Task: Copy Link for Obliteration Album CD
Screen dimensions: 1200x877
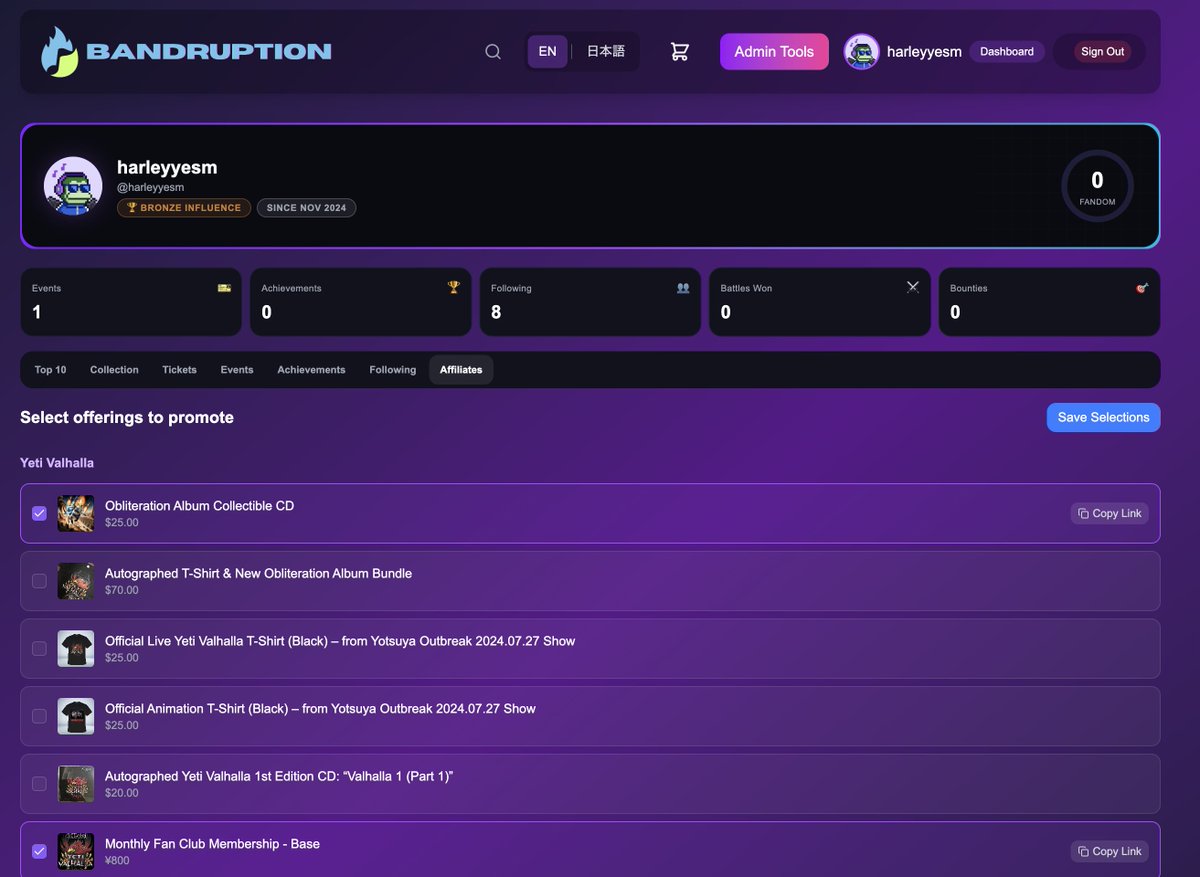Action: (1109, 513)
